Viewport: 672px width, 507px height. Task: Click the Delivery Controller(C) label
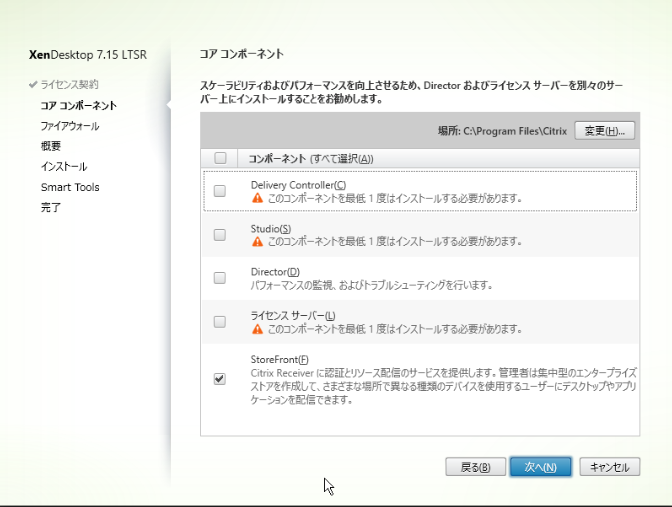point(298,185)
